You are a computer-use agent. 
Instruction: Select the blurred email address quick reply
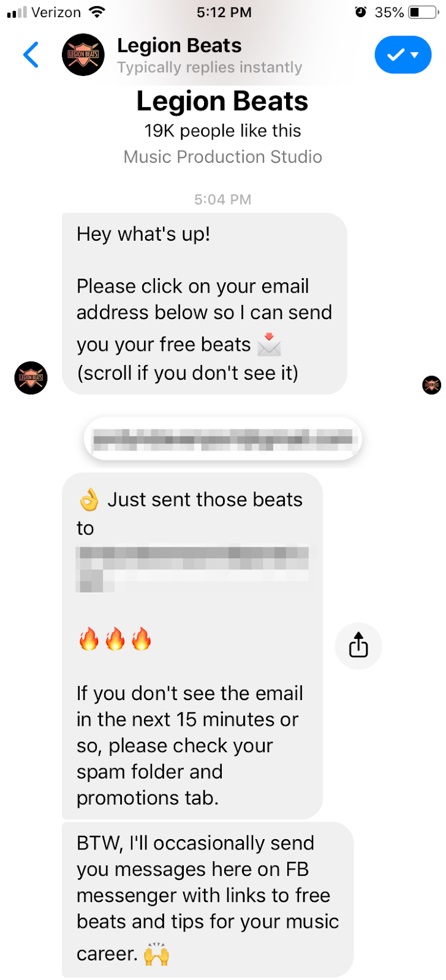pyautogui.click(x=222, y=439)
